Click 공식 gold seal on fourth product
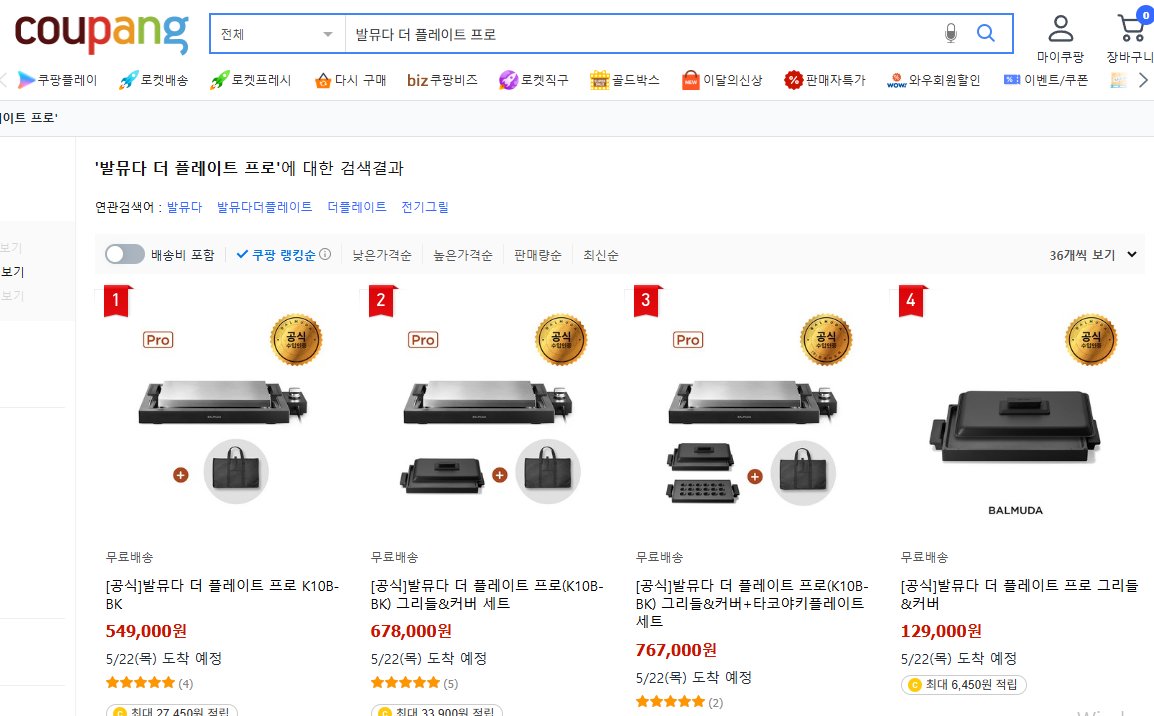This screenshot has width=1154, height=716. (x=1091, y=340)
